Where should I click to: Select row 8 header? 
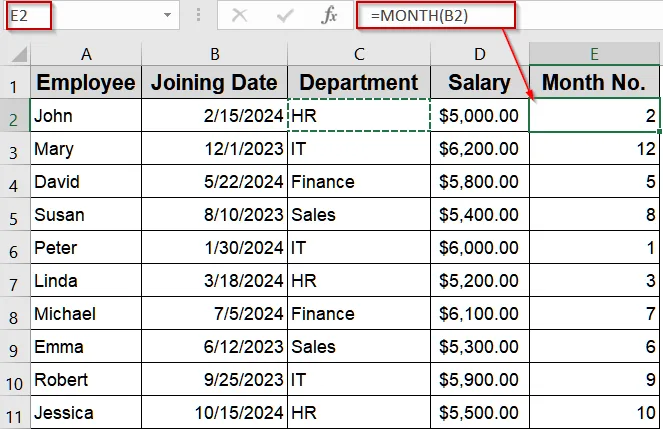coord(15,313)
